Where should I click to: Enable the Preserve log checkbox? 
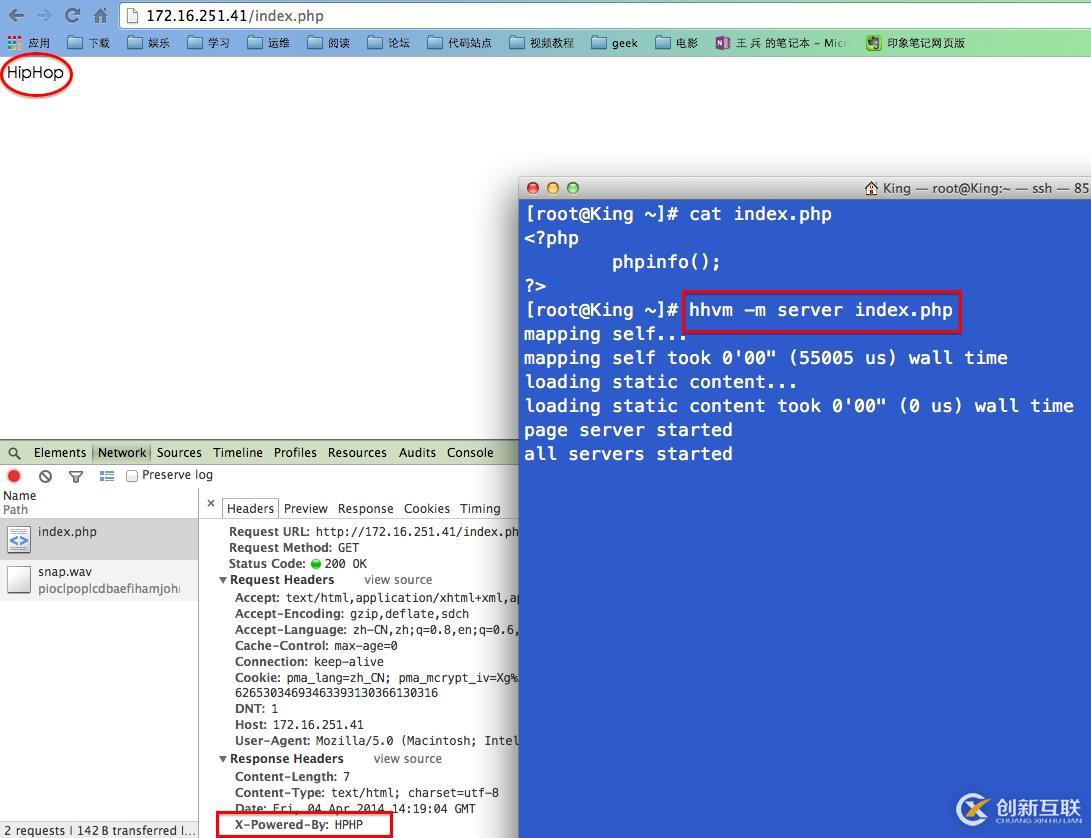pyautogui.click(x=132, y=476)
